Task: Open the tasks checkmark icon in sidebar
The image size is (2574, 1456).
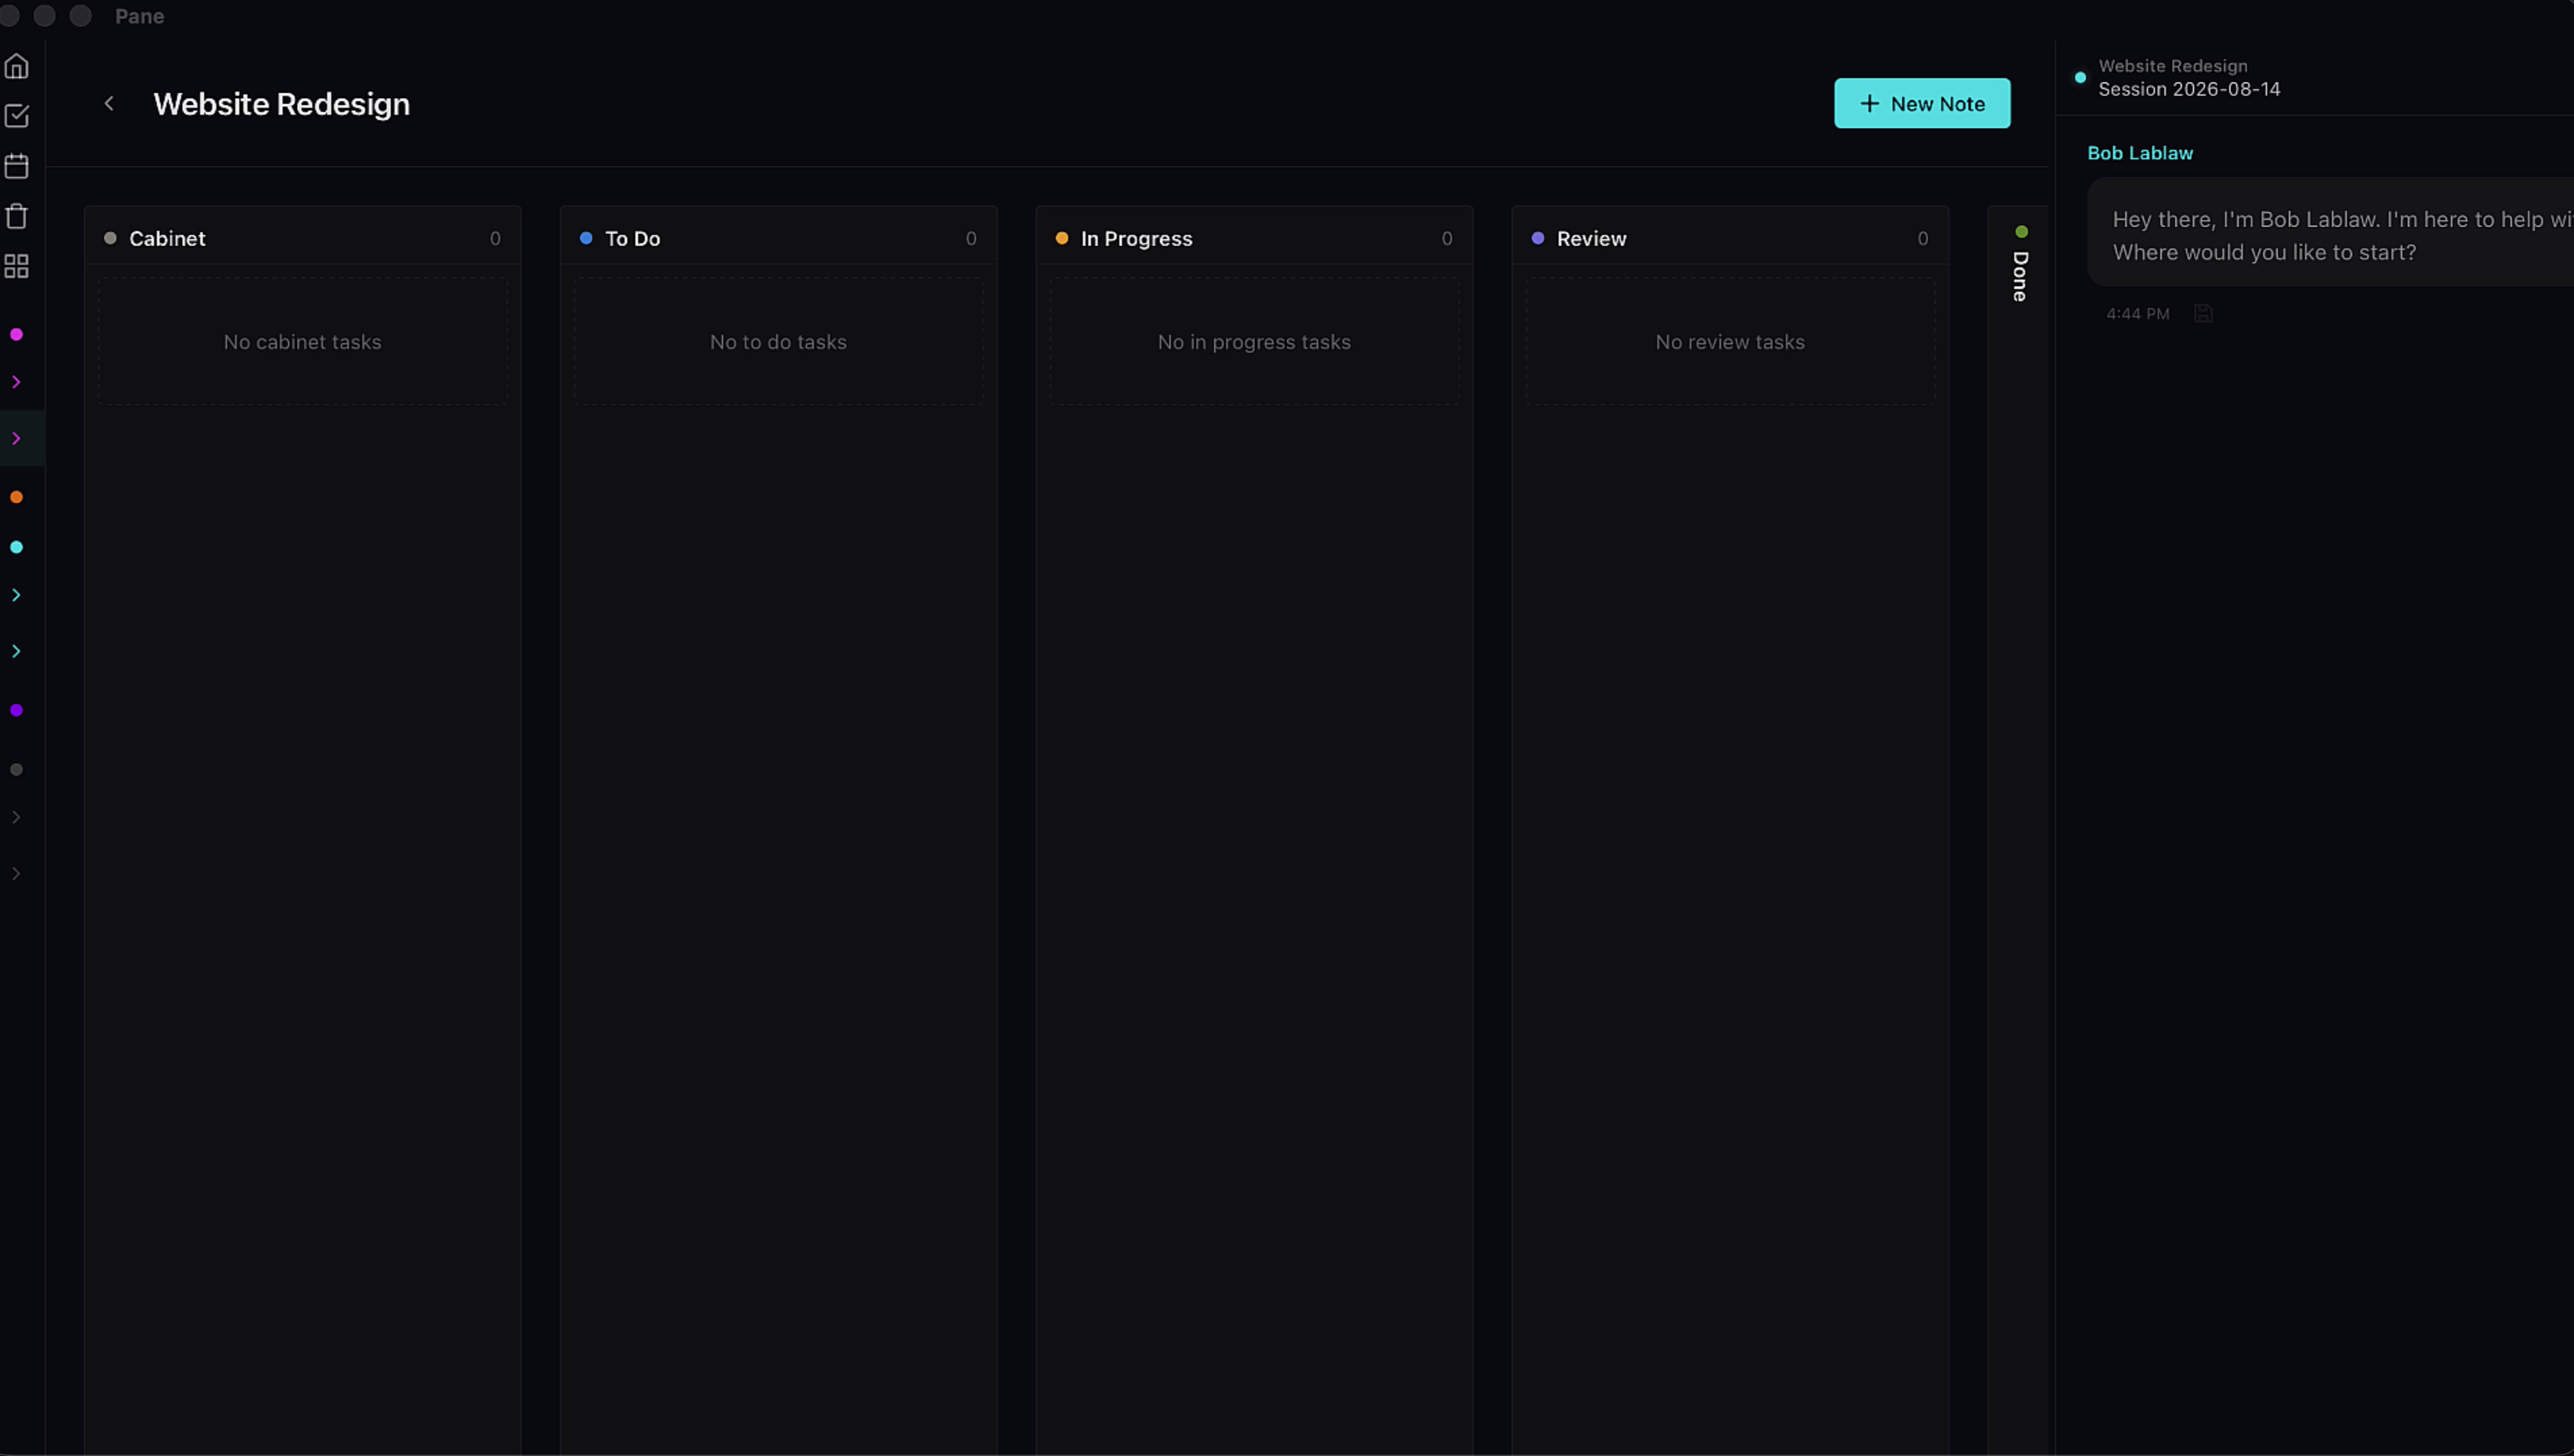Action: 16,116
